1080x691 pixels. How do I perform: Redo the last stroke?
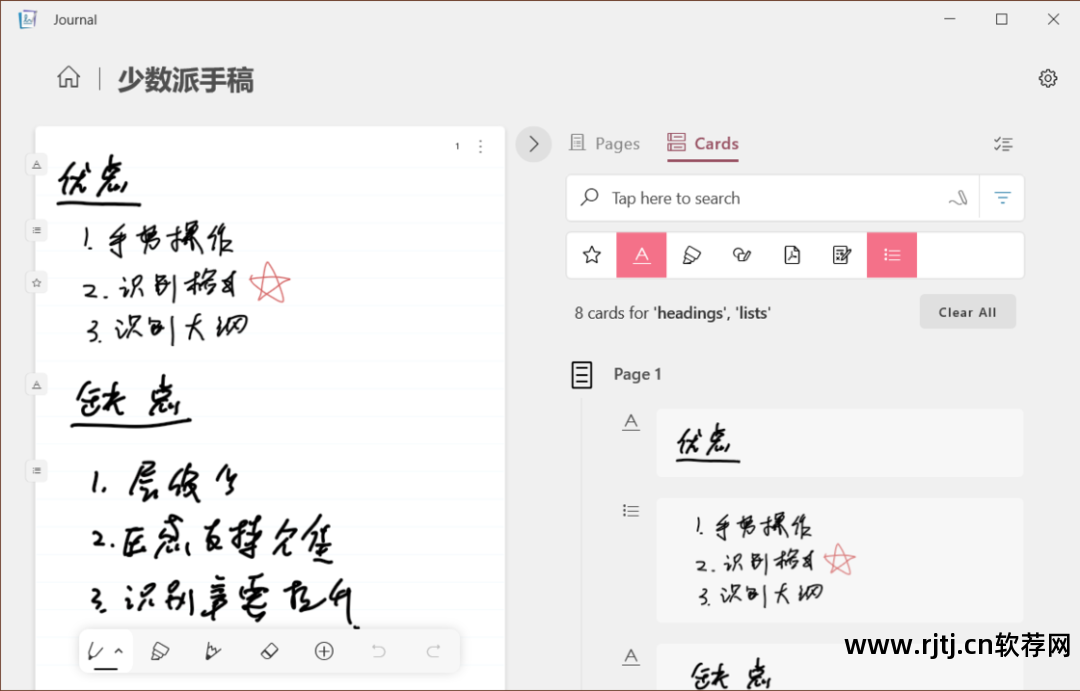(433, 651)
